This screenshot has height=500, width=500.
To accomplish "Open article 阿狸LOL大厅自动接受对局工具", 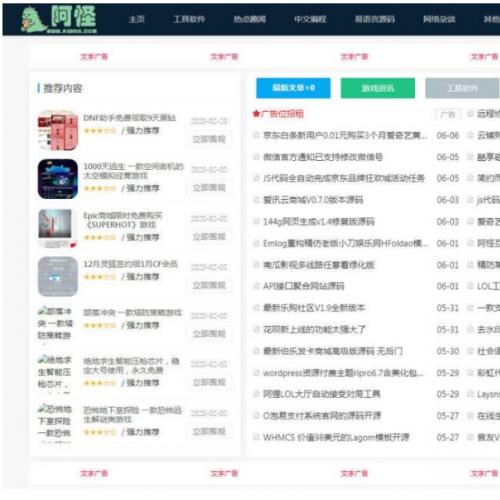I will tap(322, 394).
